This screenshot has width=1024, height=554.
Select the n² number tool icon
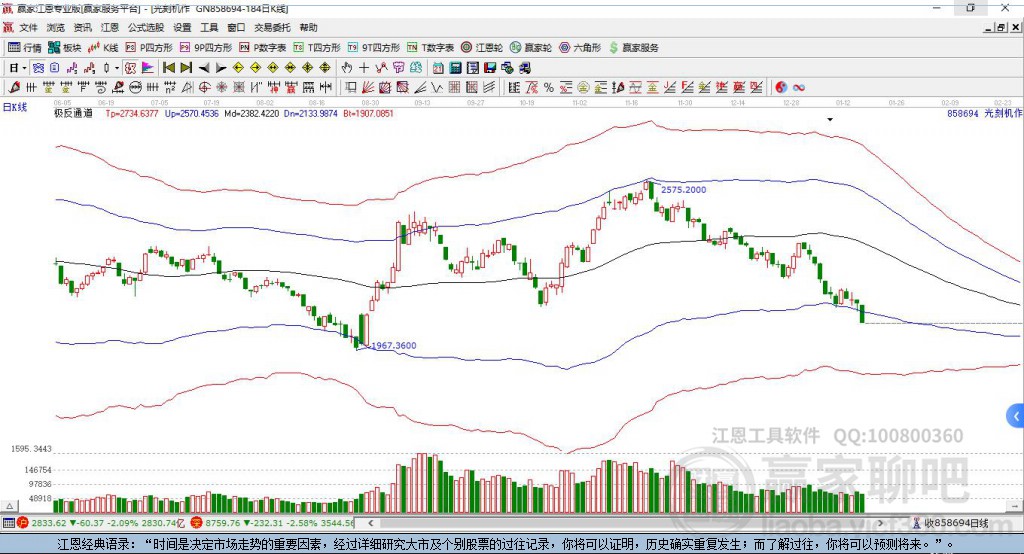(170, 88)
